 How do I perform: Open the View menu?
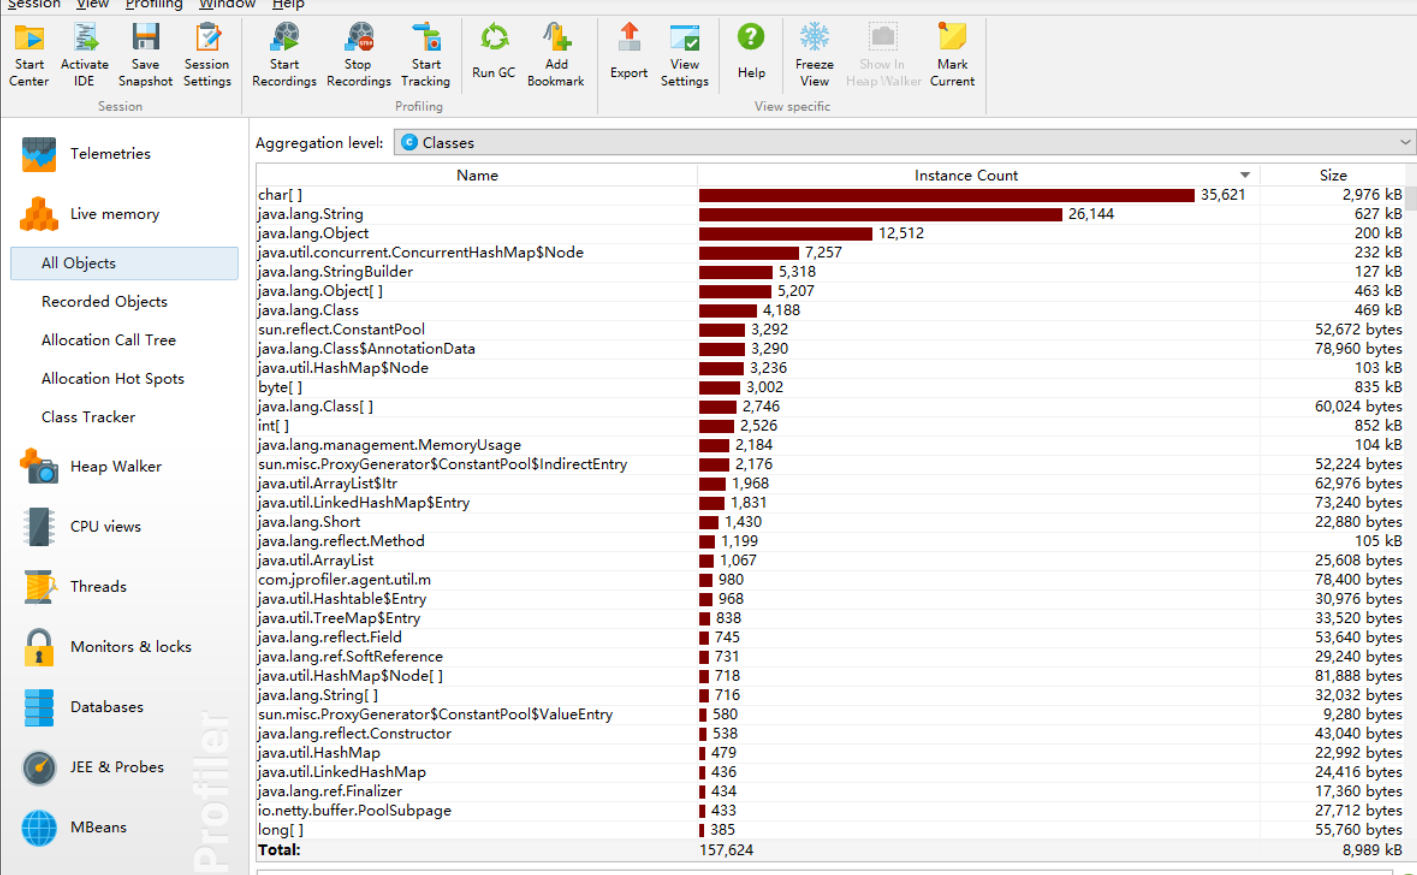pyautogui.click(x=93, y=5)
